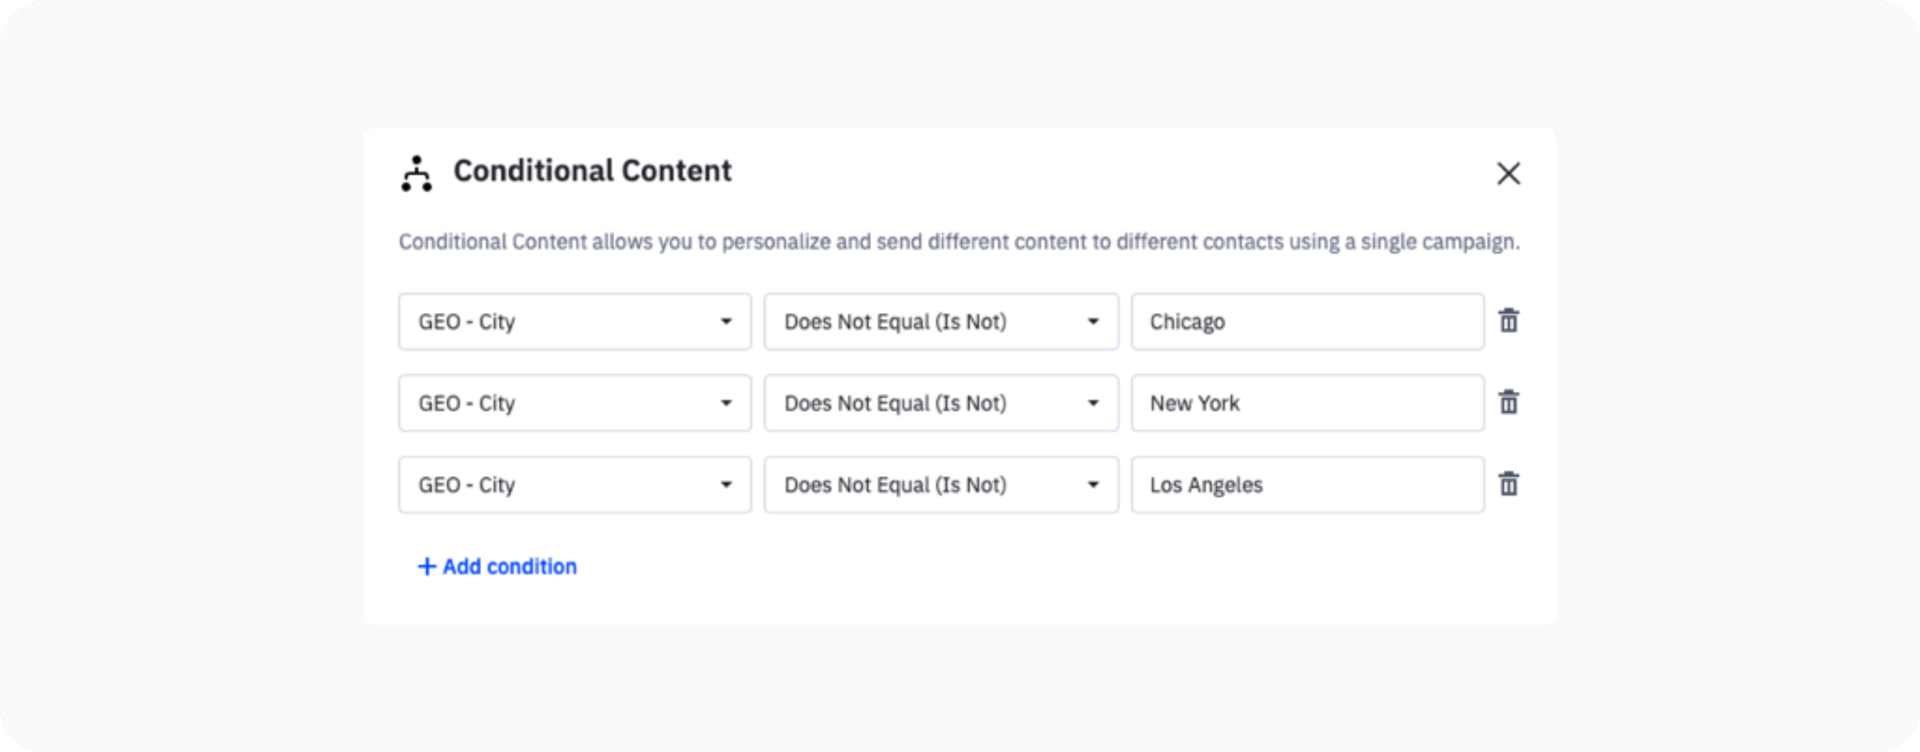Click the Add condition link
The image size is (1920, 752).
[509, 567]
